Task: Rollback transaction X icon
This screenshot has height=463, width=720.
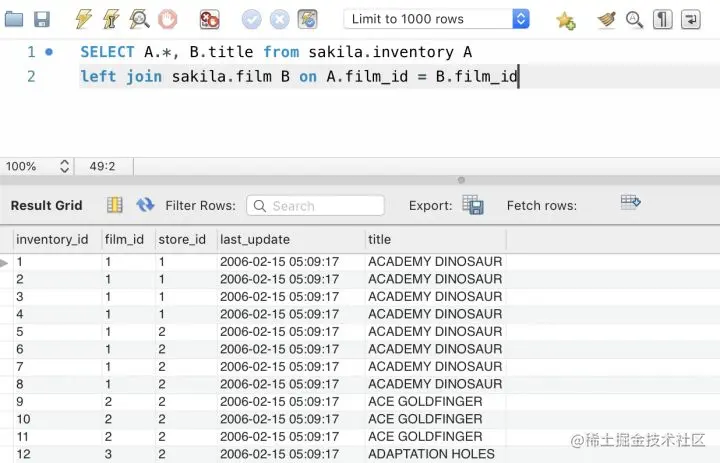Action: tap(280, 20)
